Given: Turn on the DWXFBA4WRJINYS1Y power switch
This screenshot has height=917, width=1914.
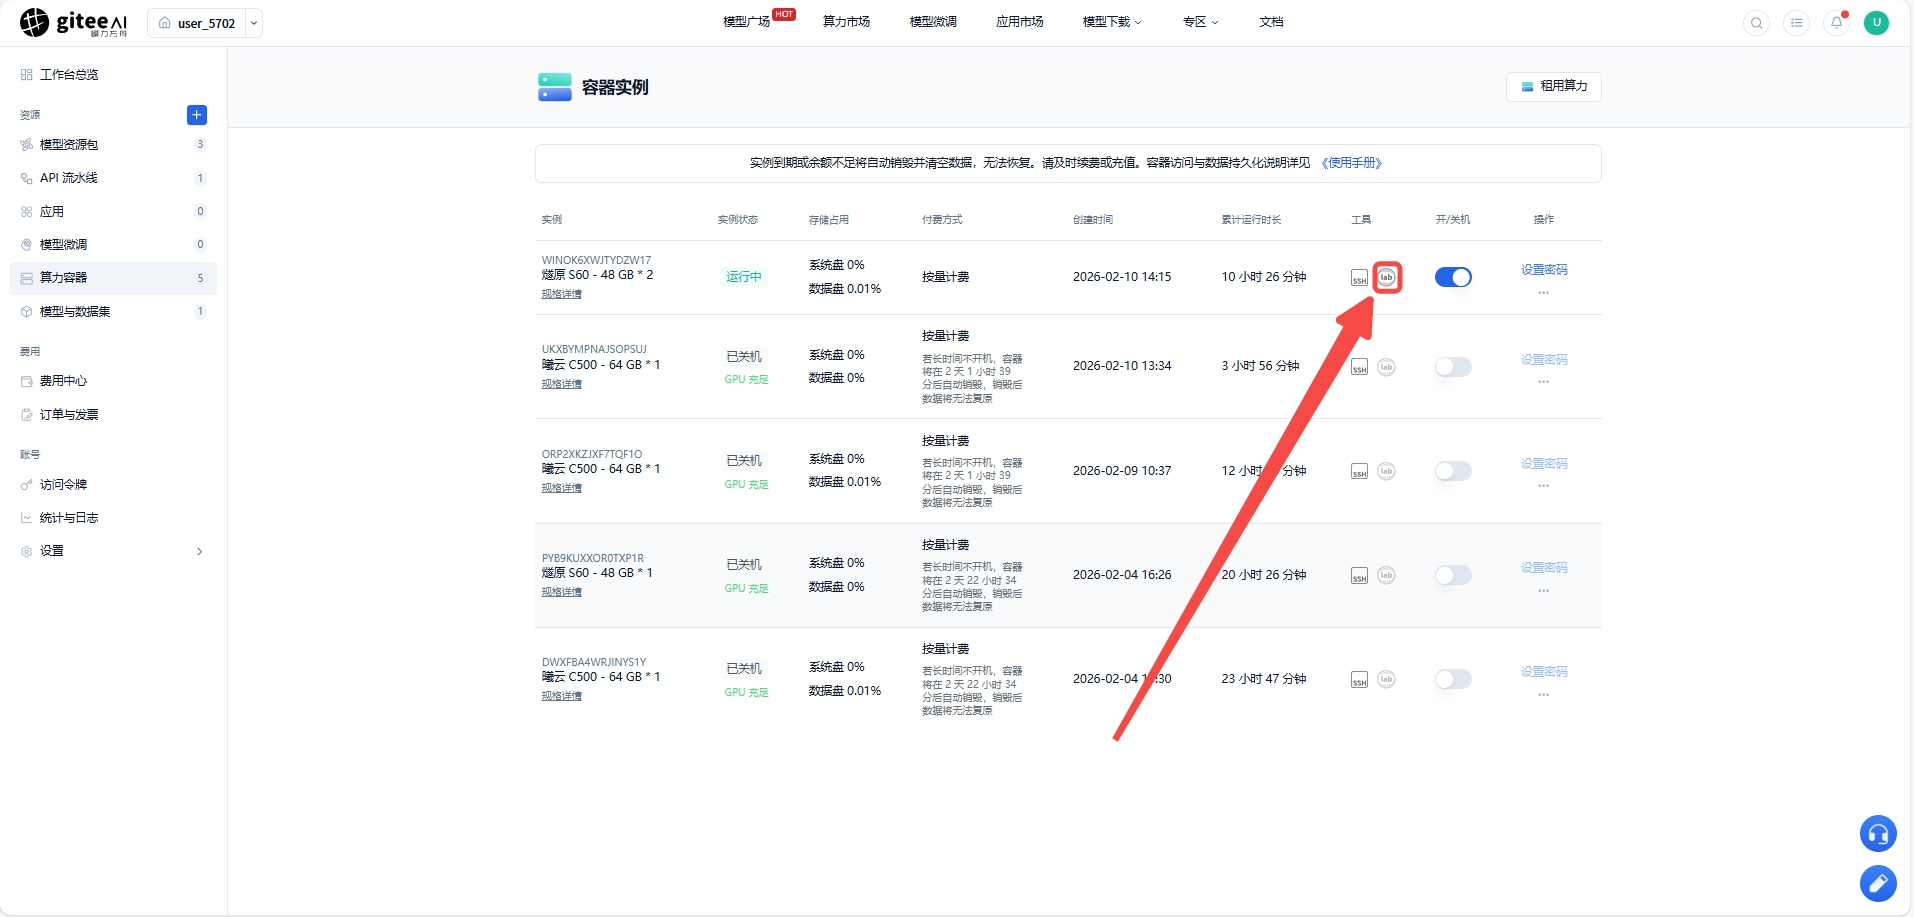Looking at the screenshot, I should [1453, 679].
